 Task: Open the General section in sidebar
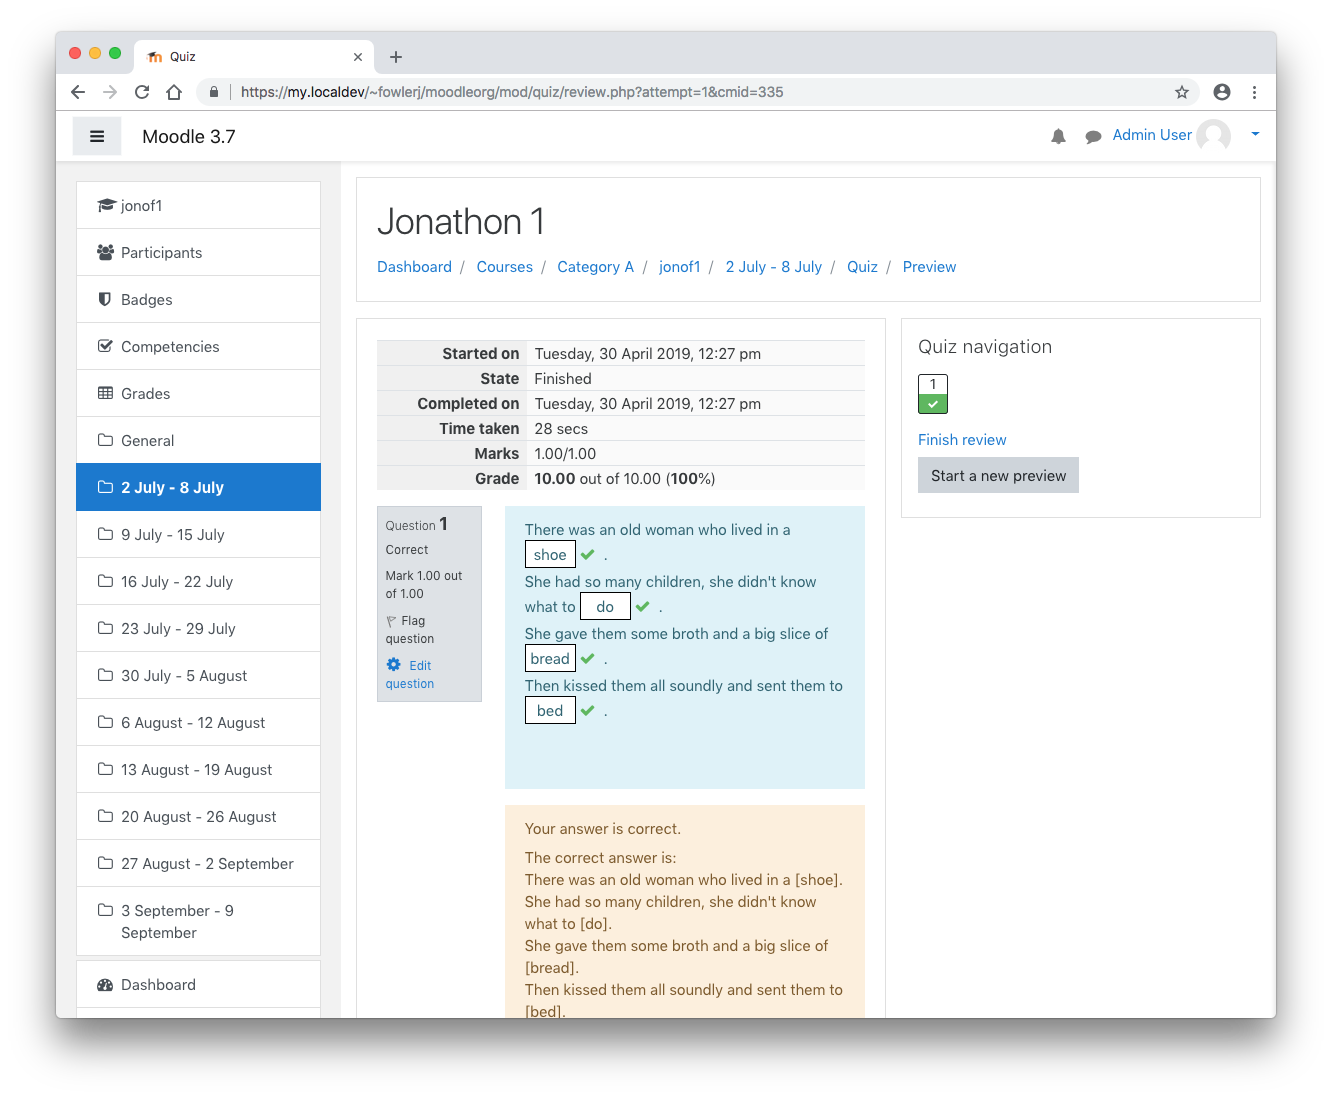(198, 440)
